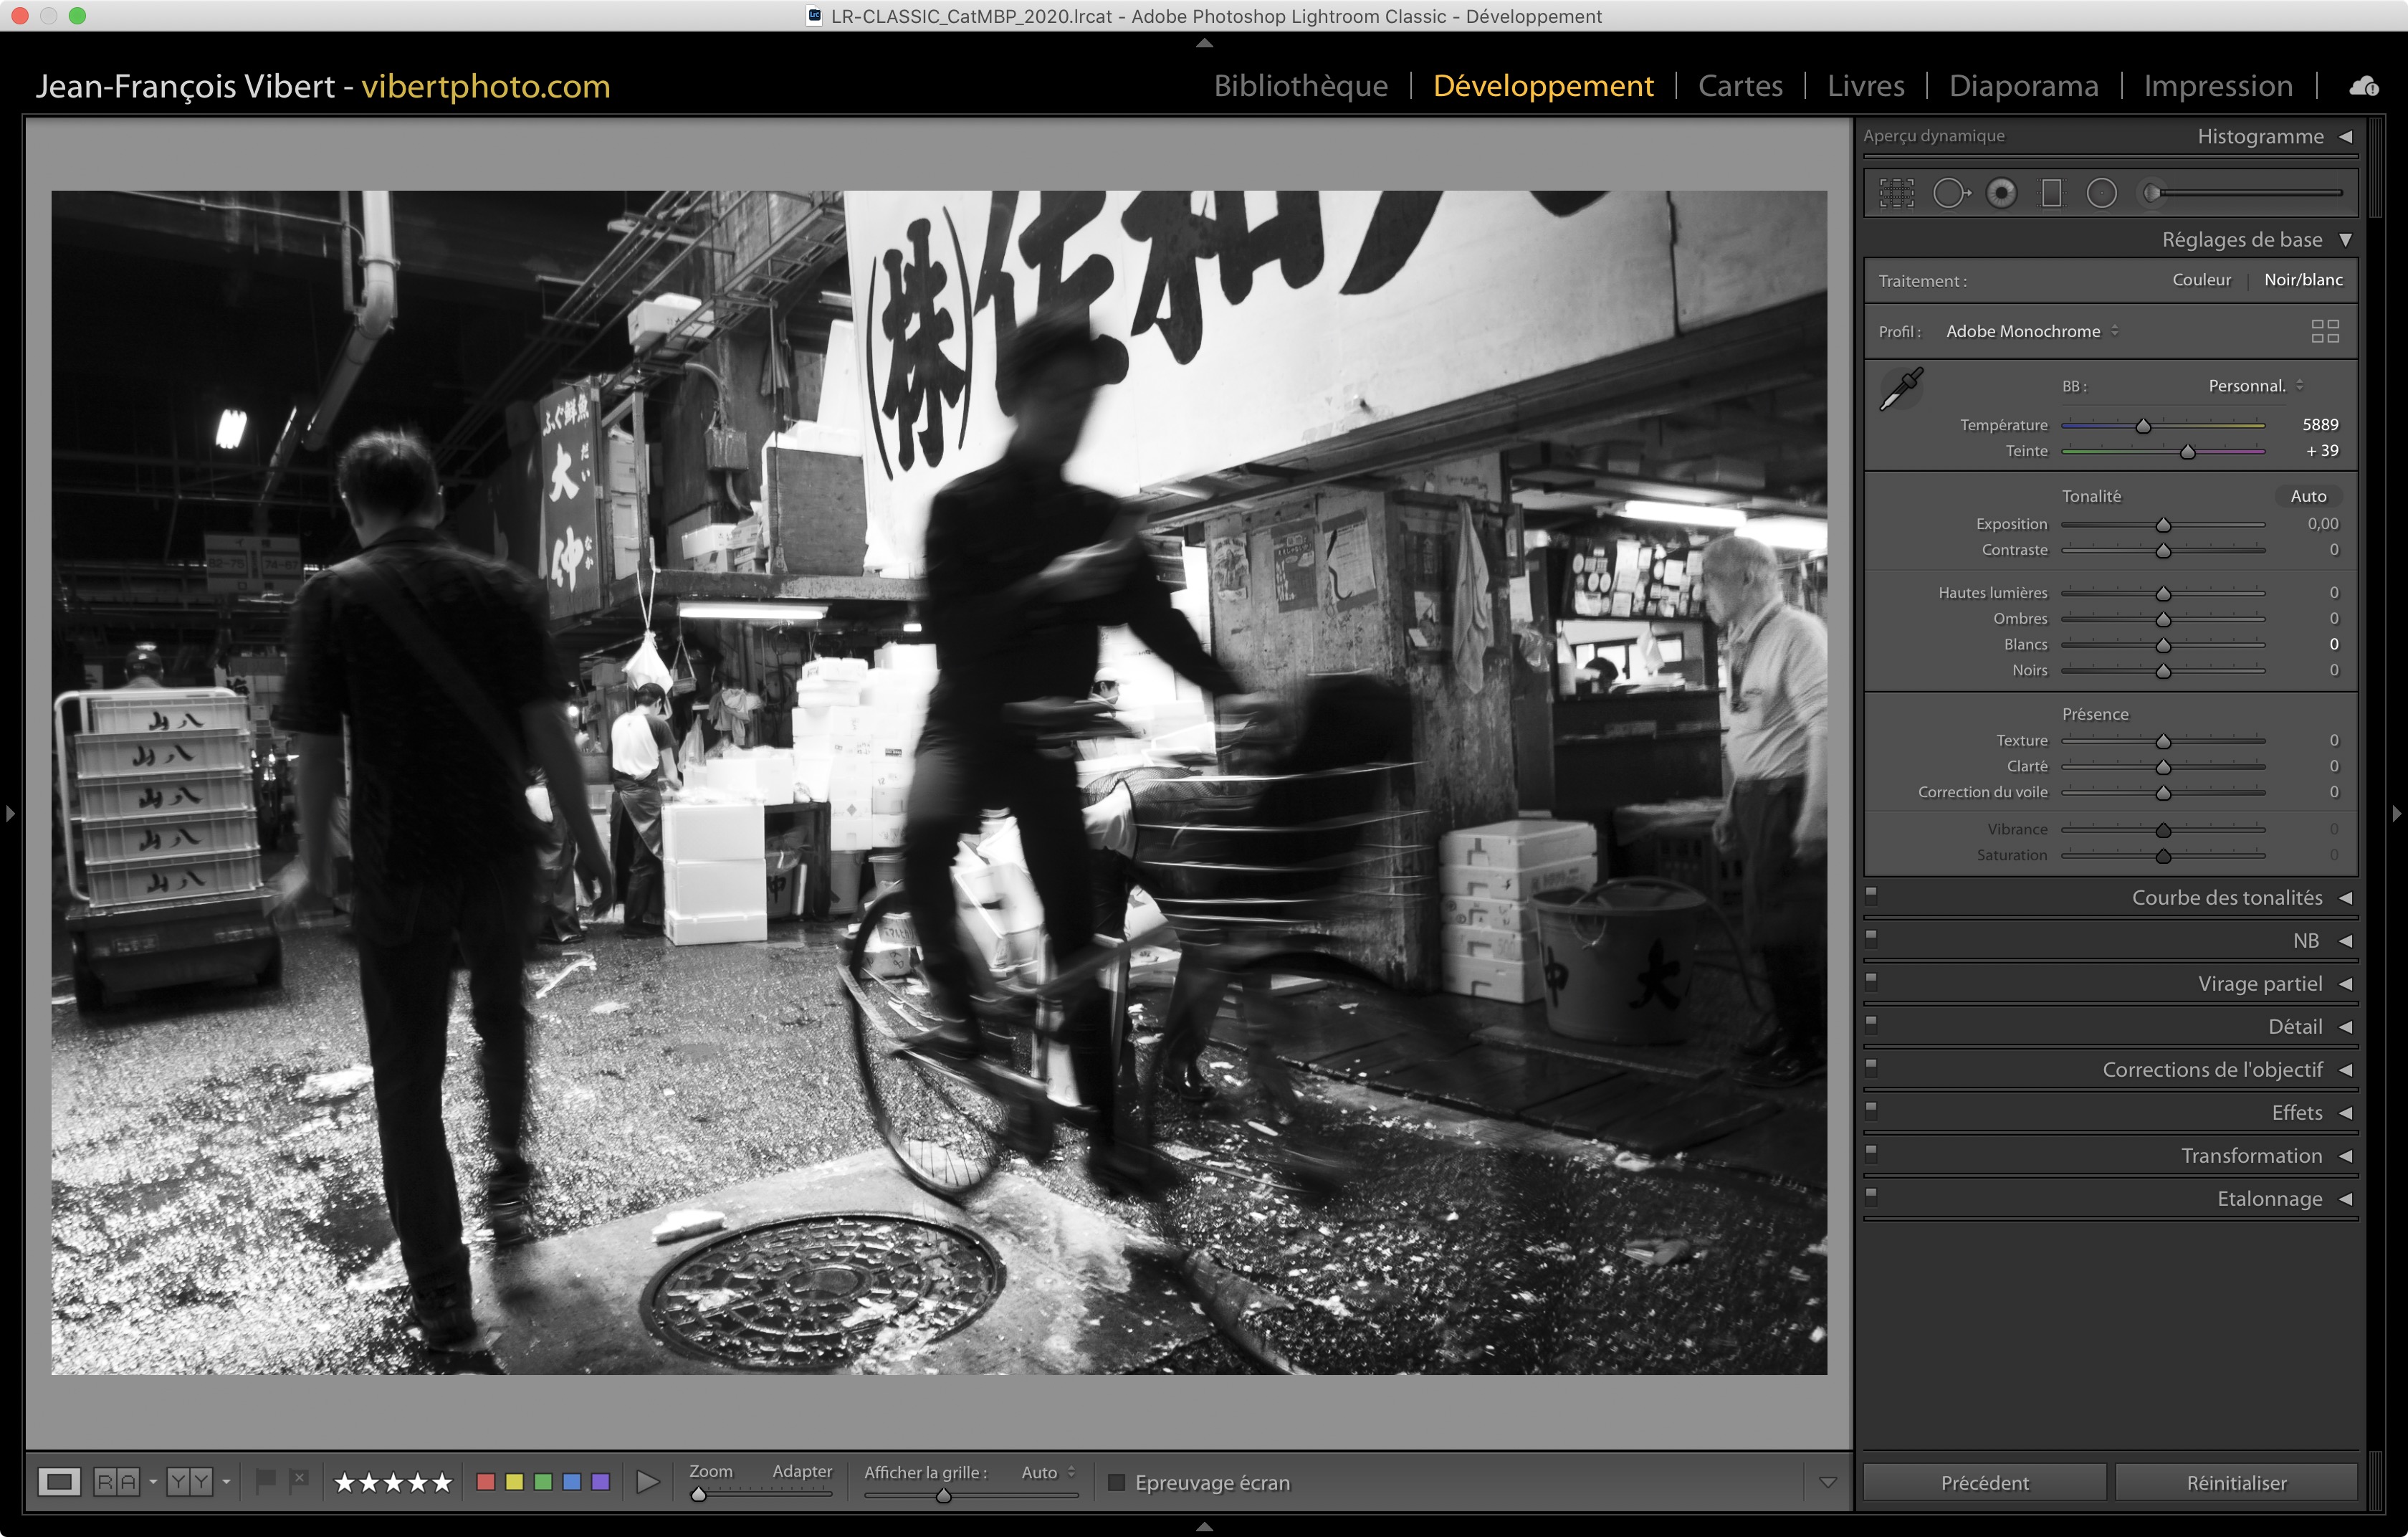The image size is (2408, 1537).
Task: Open the Impression module
Action: pyautogui.click(x=2217, y=86)
